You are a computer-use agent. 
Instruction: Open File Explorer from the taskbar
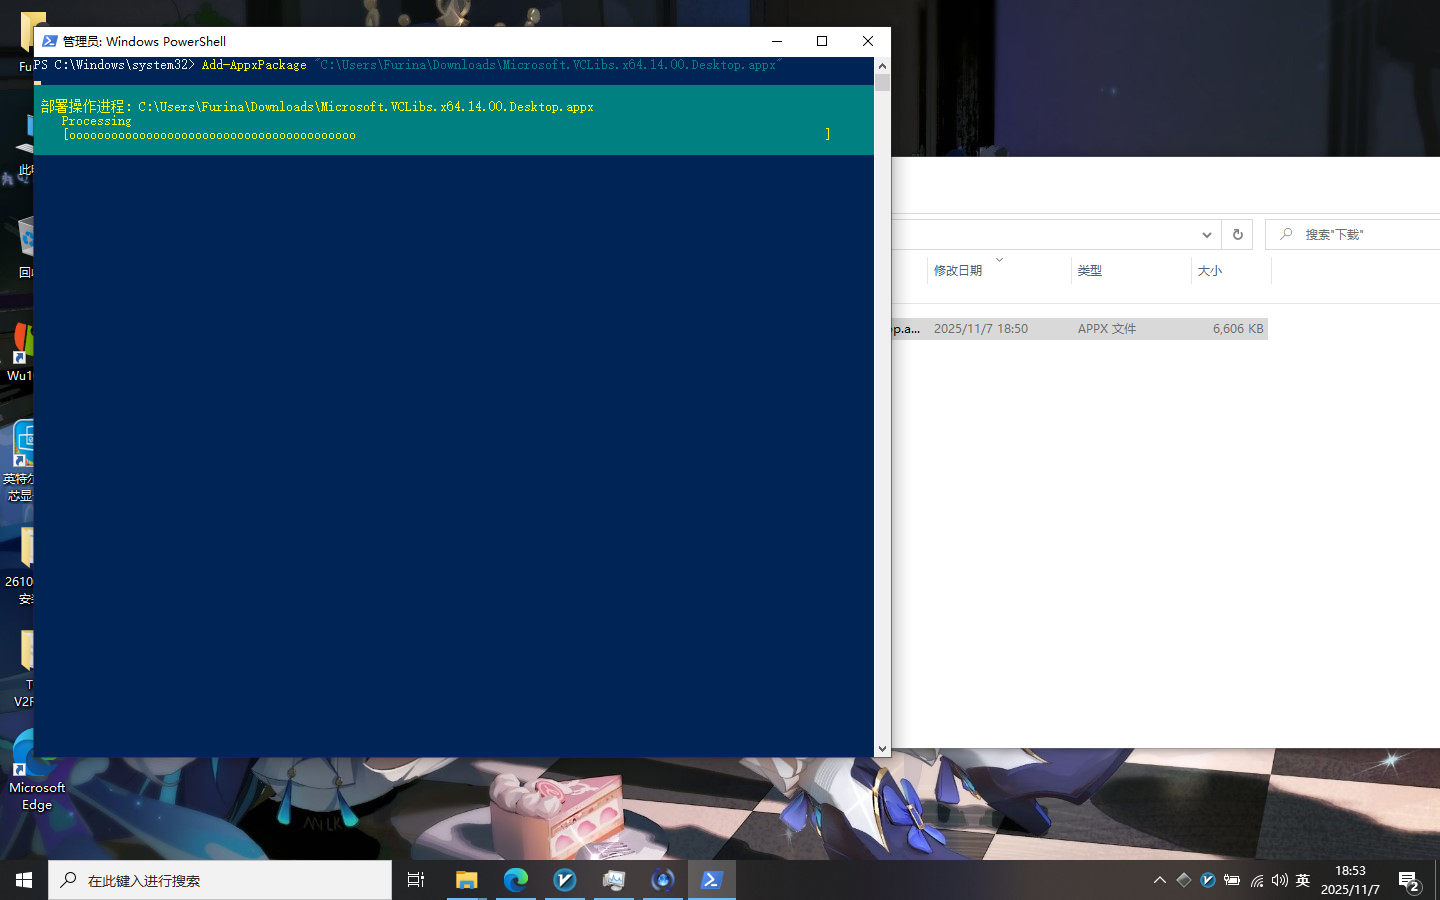point(466,880)
